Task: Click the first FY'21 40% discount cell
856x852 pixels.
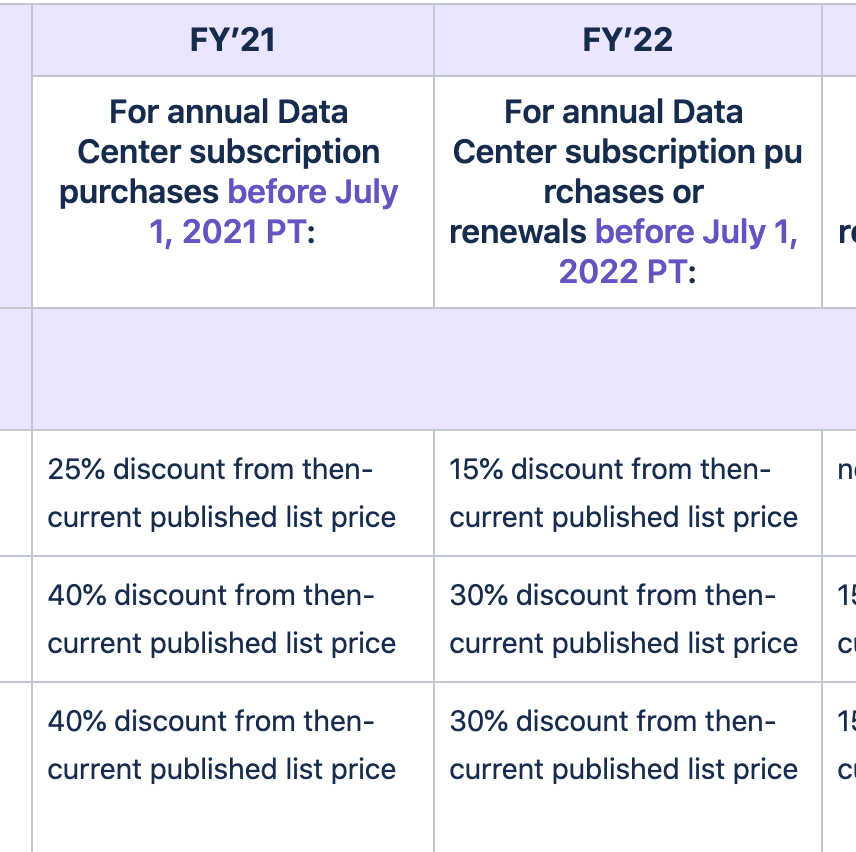Action: coord(233,619)
